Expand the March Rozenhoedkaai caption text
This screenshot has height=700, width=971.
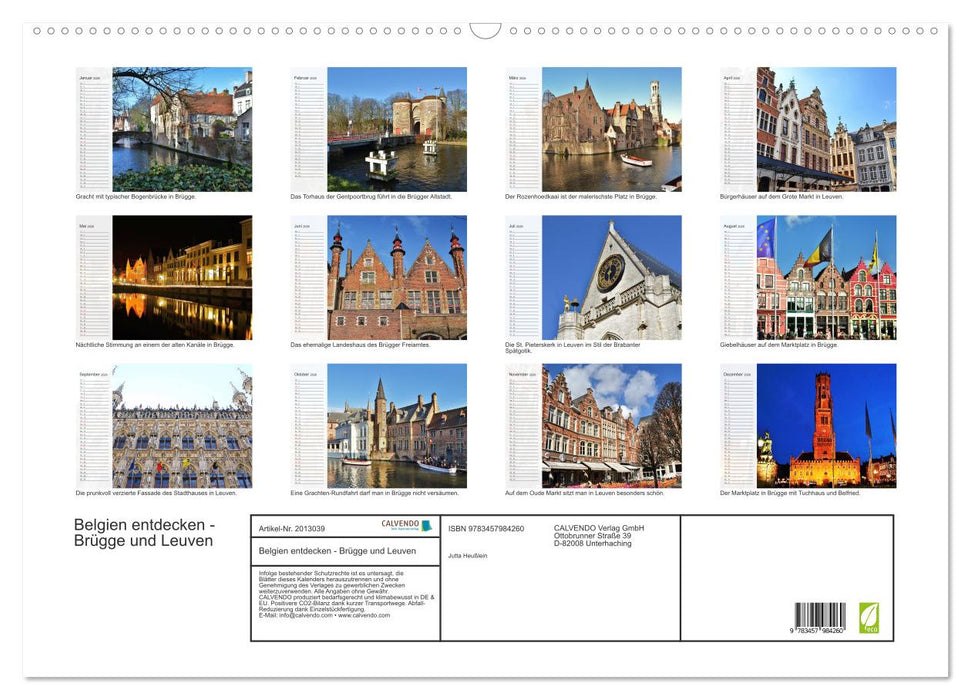(x=580, y=196)
